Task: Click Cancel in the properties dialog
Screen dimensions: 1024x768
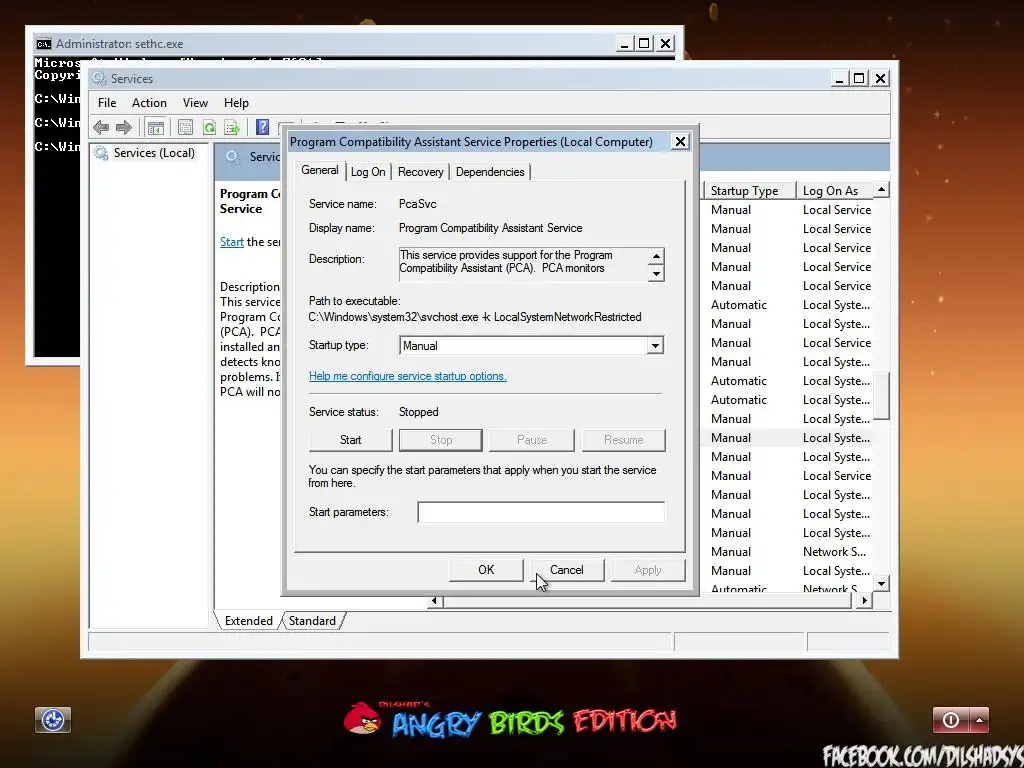Action: [x=567, y=569]
